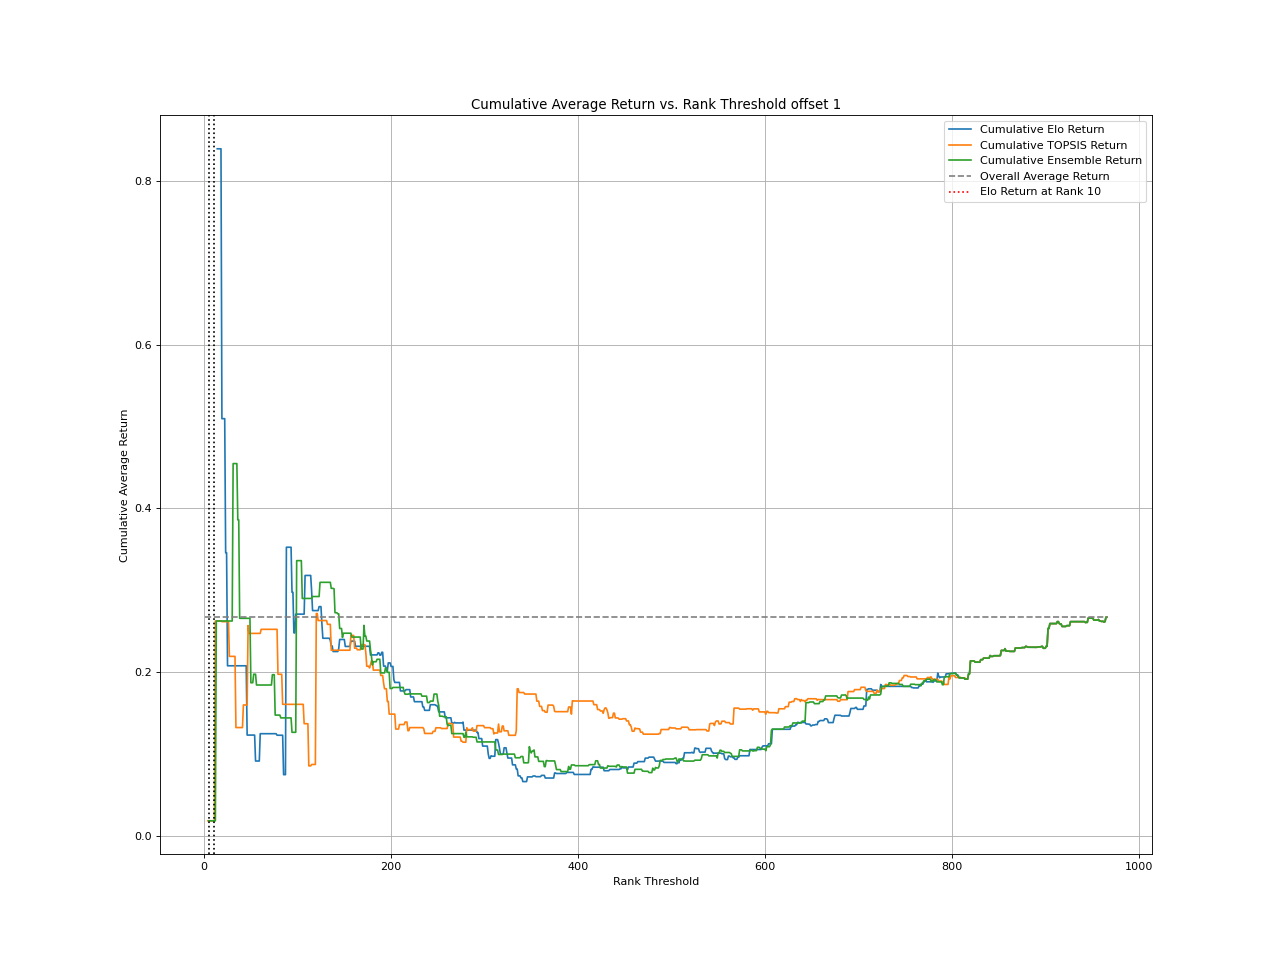Screen dimensions: 1280x960
Task: Click the chart title text
Action: (x=655, y=103)
